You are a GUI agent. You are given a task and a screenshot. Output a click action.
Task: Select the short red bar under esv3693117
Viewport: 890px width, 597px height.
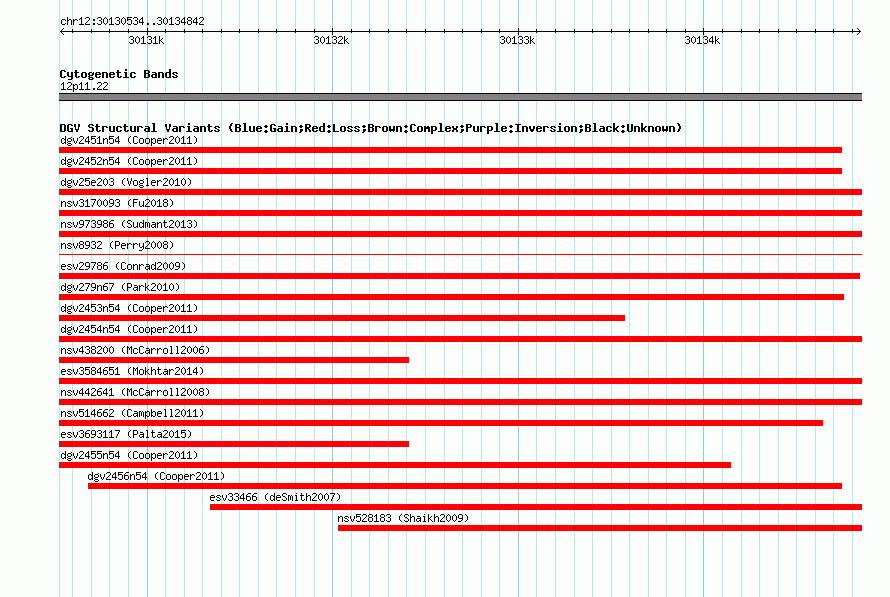[x=234, y=444]
